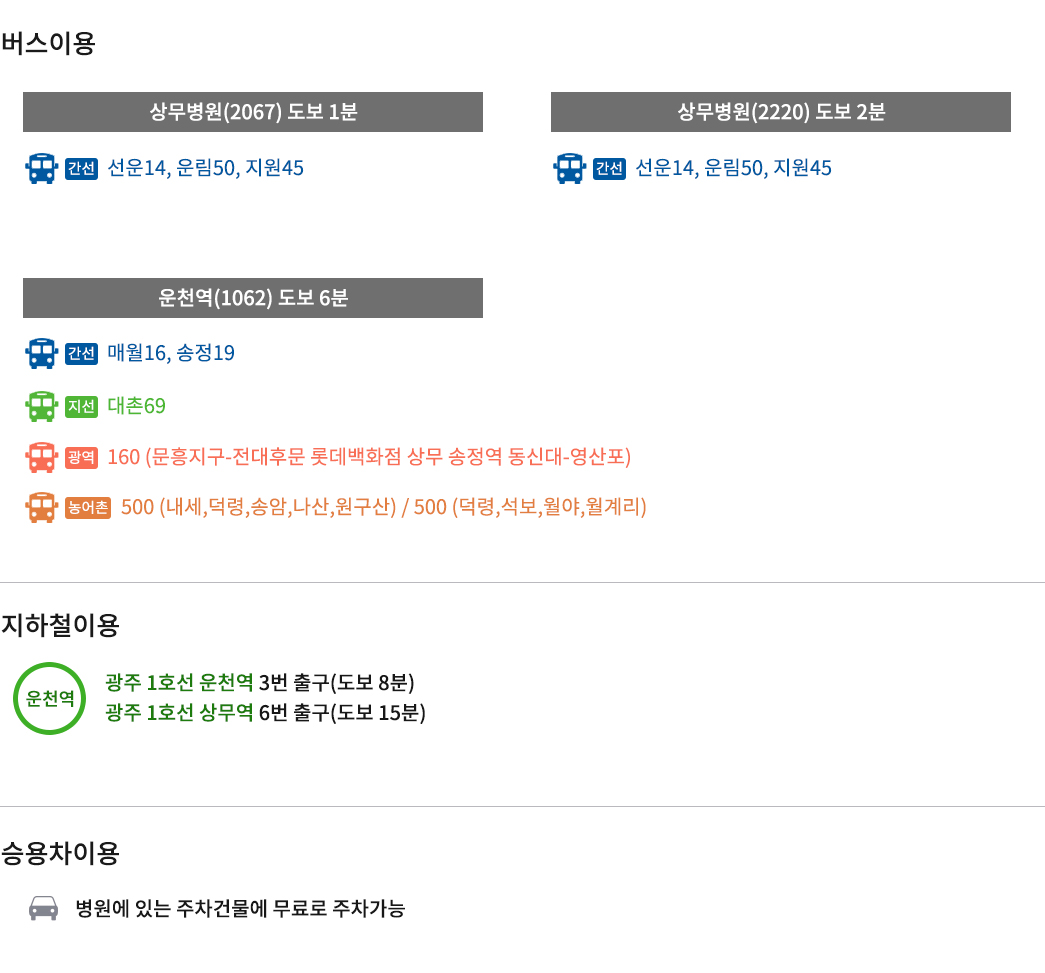Click the blue bus icon under 상무병원(2220)
Viewport: 1045px width, 973px height.
569,169
